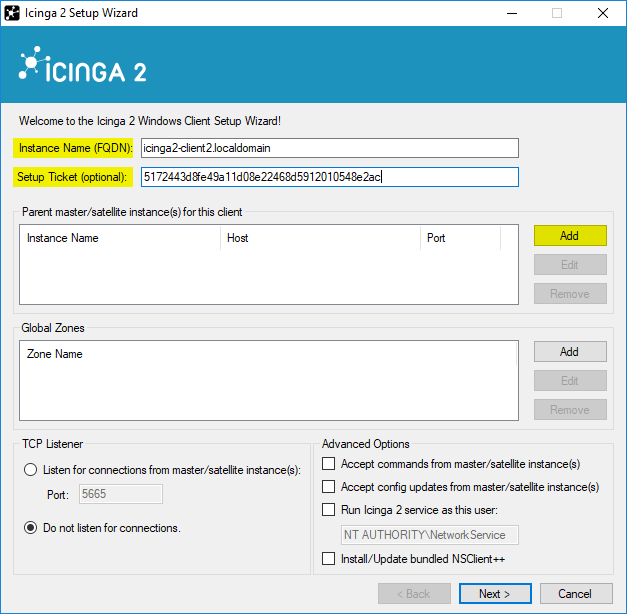Screen dimensions: 627x614
Task: Check Install/Update bundled NSClient++
Action: tap(328, 558)
